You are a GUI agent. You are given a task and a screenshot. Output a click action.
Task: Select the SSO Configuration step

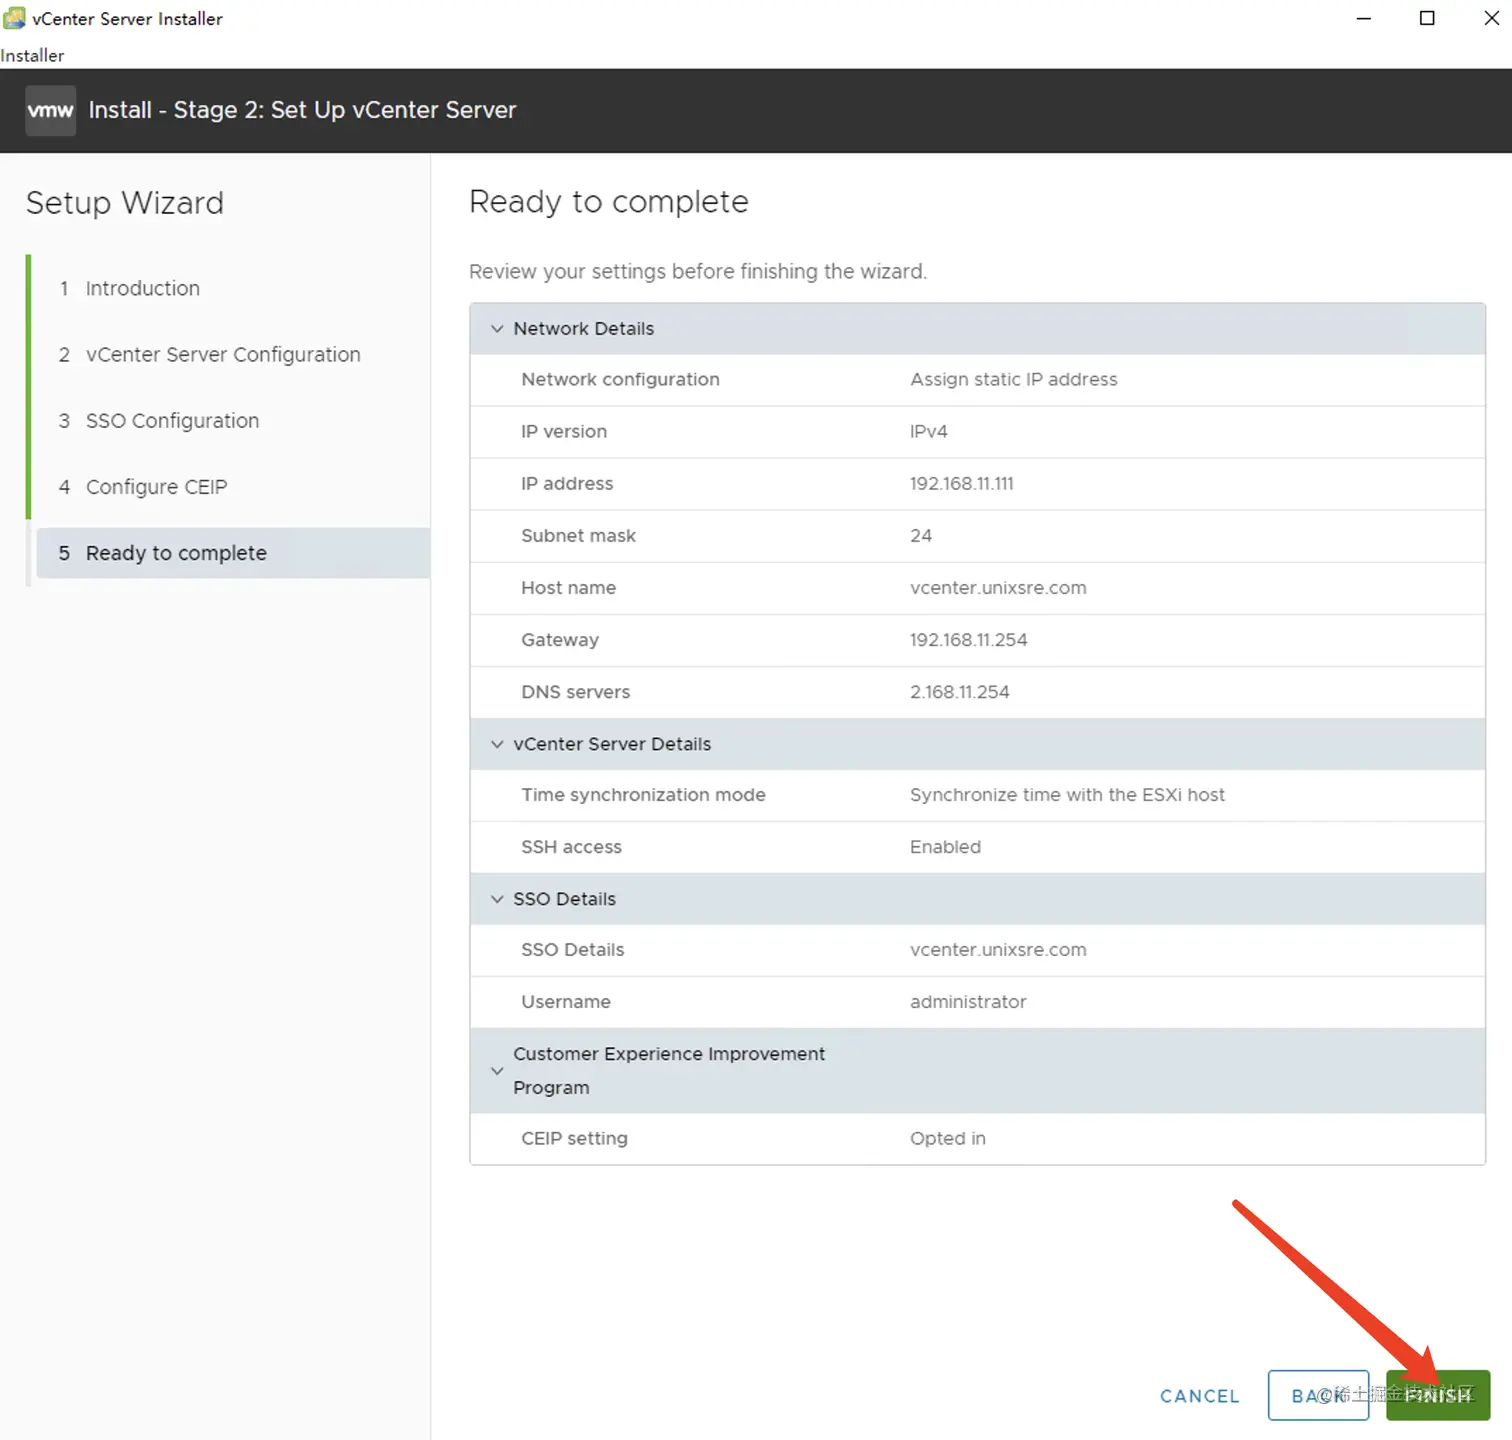(172, 420)
